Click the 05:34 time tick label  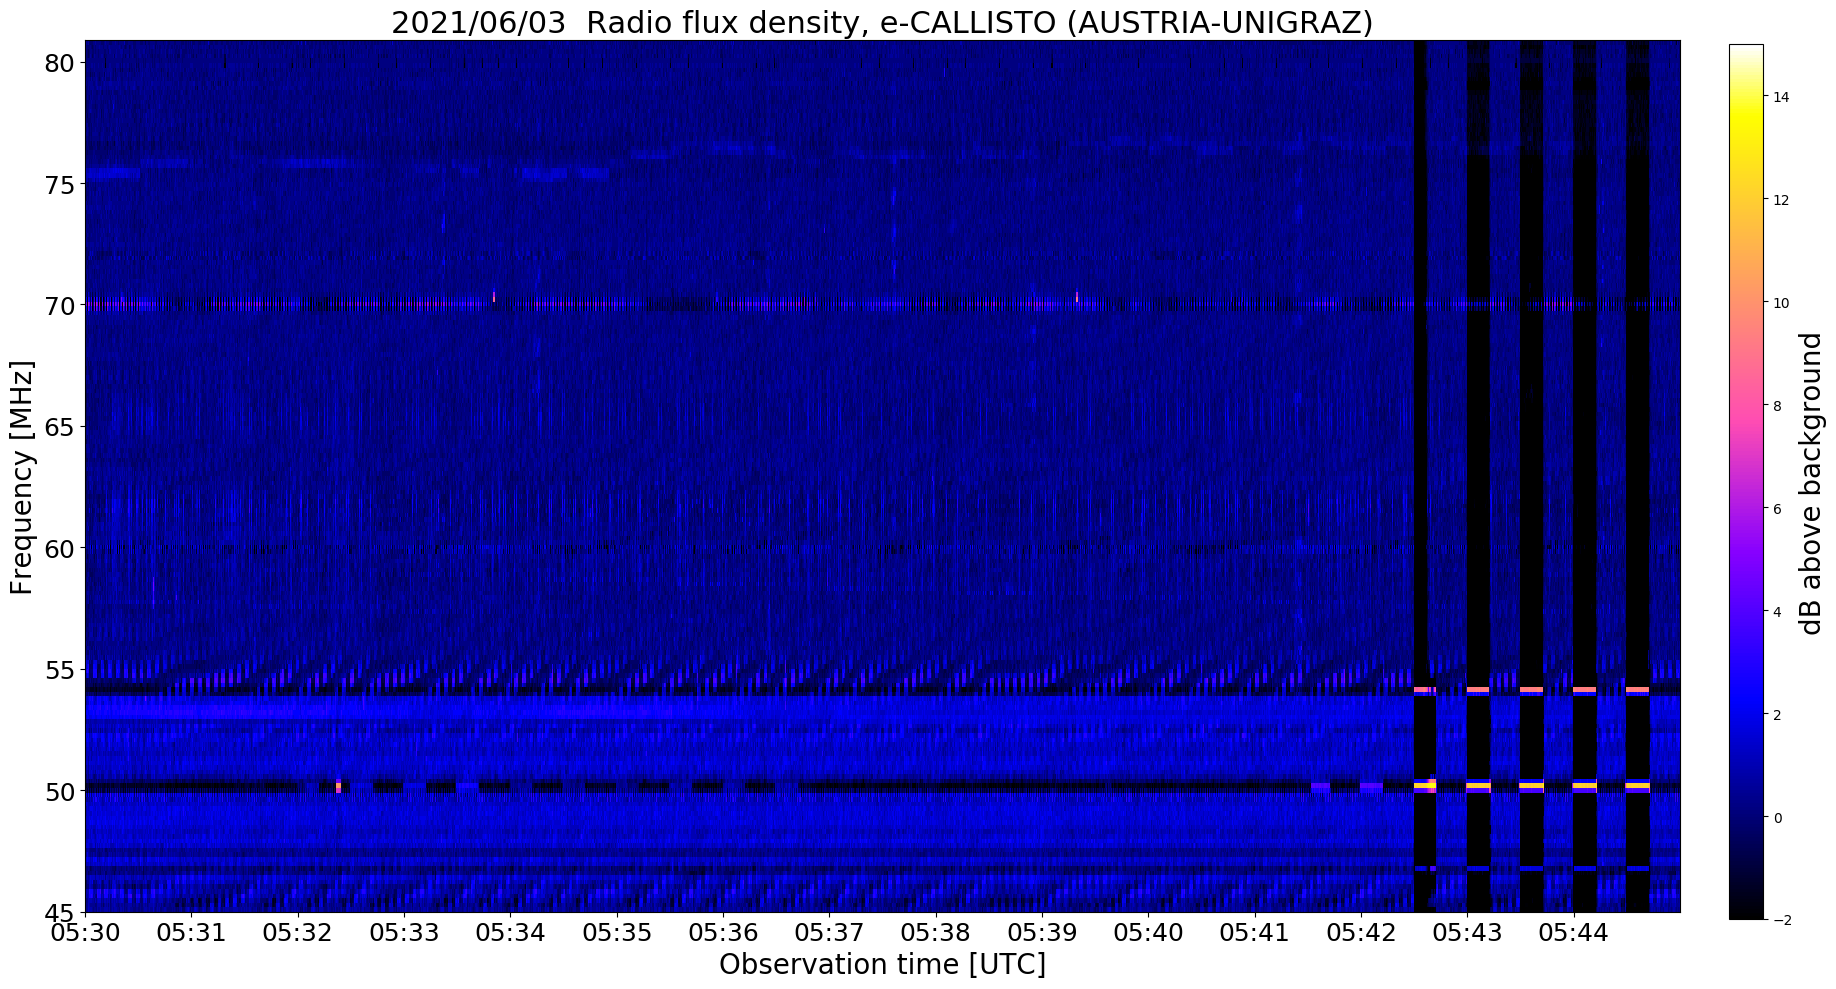tap(510, 933)
